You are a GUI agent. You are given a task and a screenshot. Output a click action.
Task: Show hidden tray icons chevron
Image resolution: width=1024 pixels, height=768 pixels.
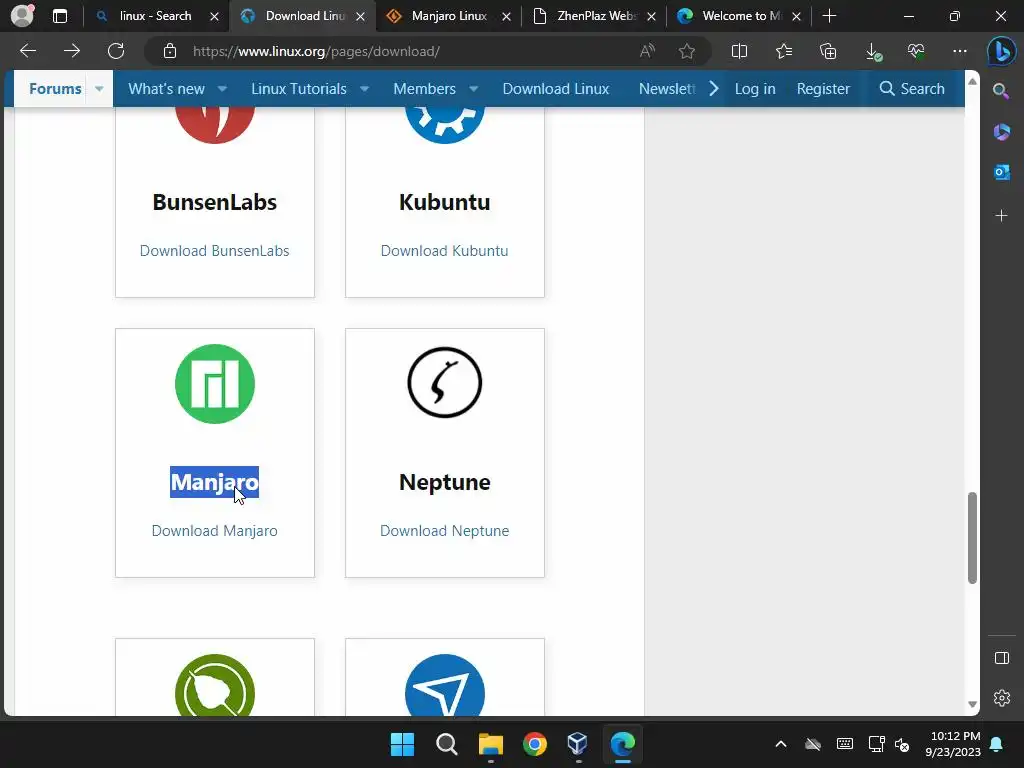tap(780, 744)
